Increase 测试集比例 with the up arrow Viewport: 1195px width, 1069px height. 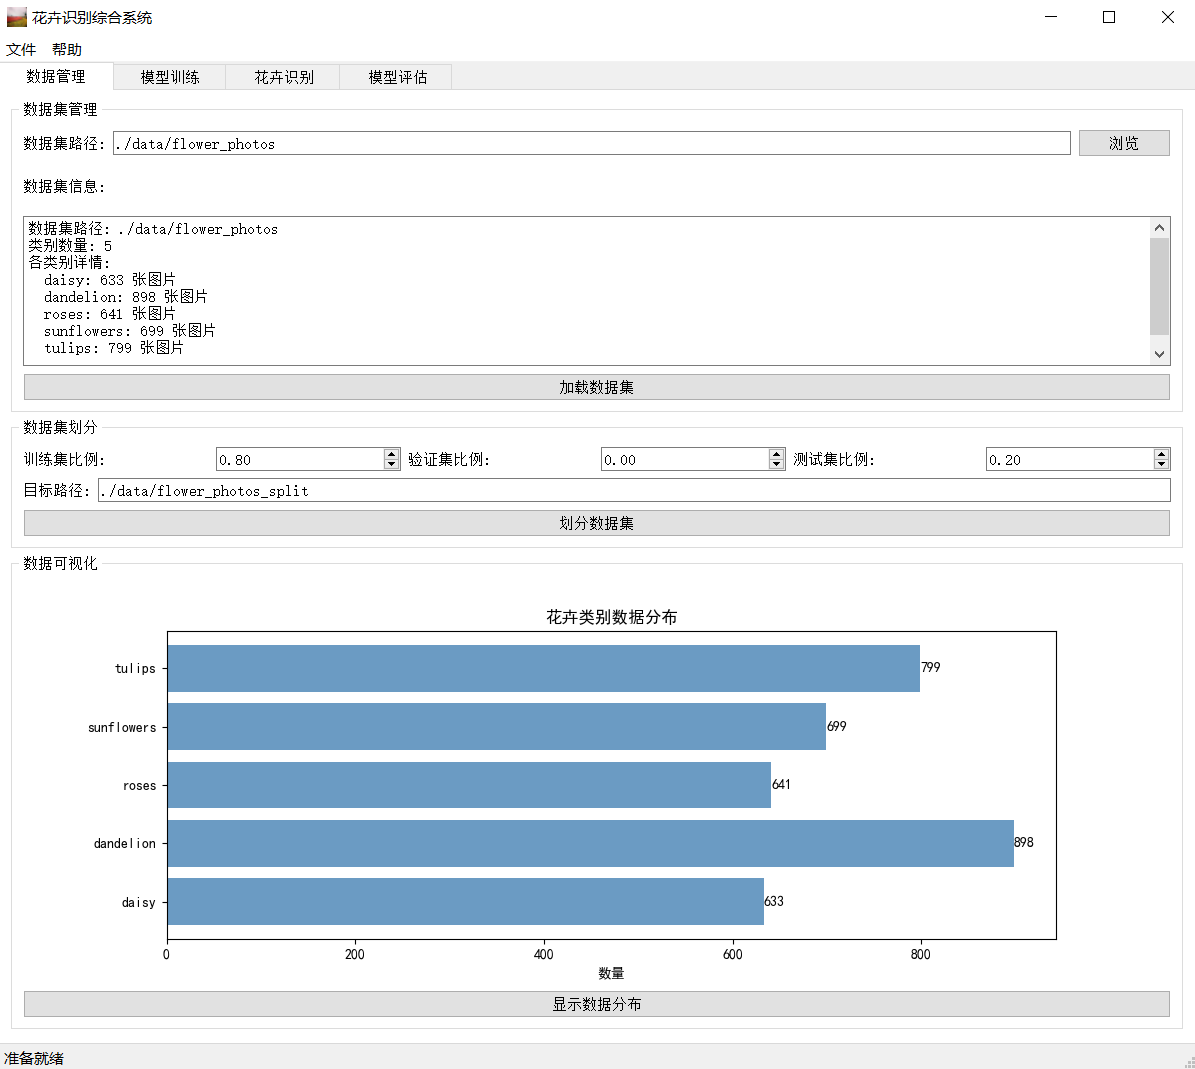1161,454
